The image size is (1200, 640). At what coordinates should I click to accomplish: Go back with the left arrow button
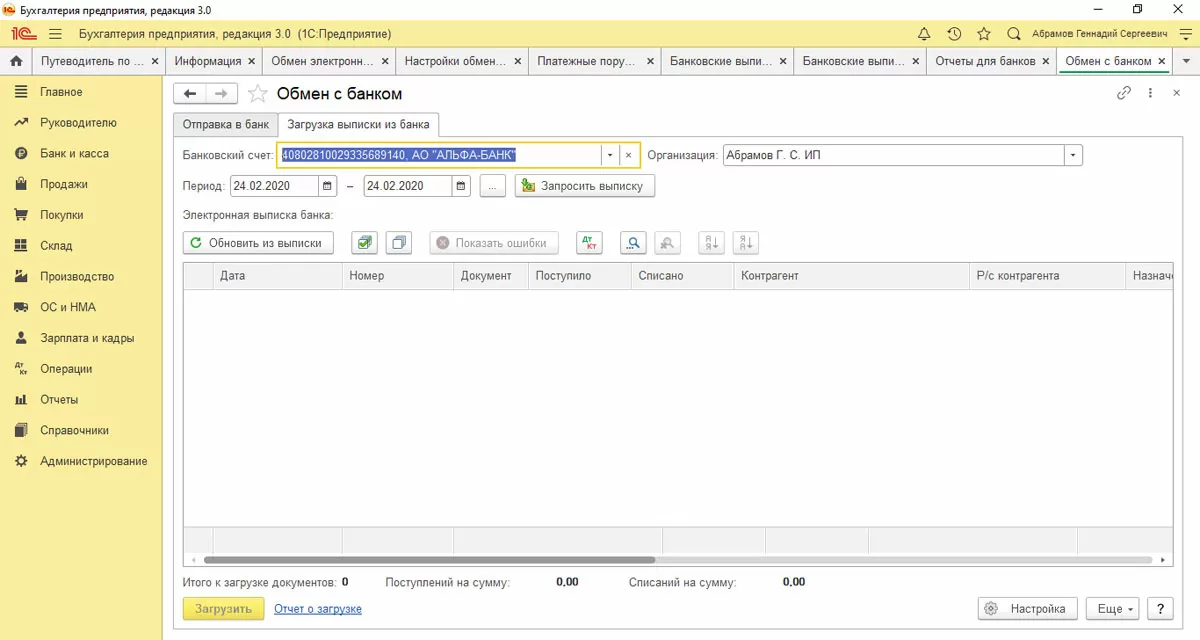(190, 94)
